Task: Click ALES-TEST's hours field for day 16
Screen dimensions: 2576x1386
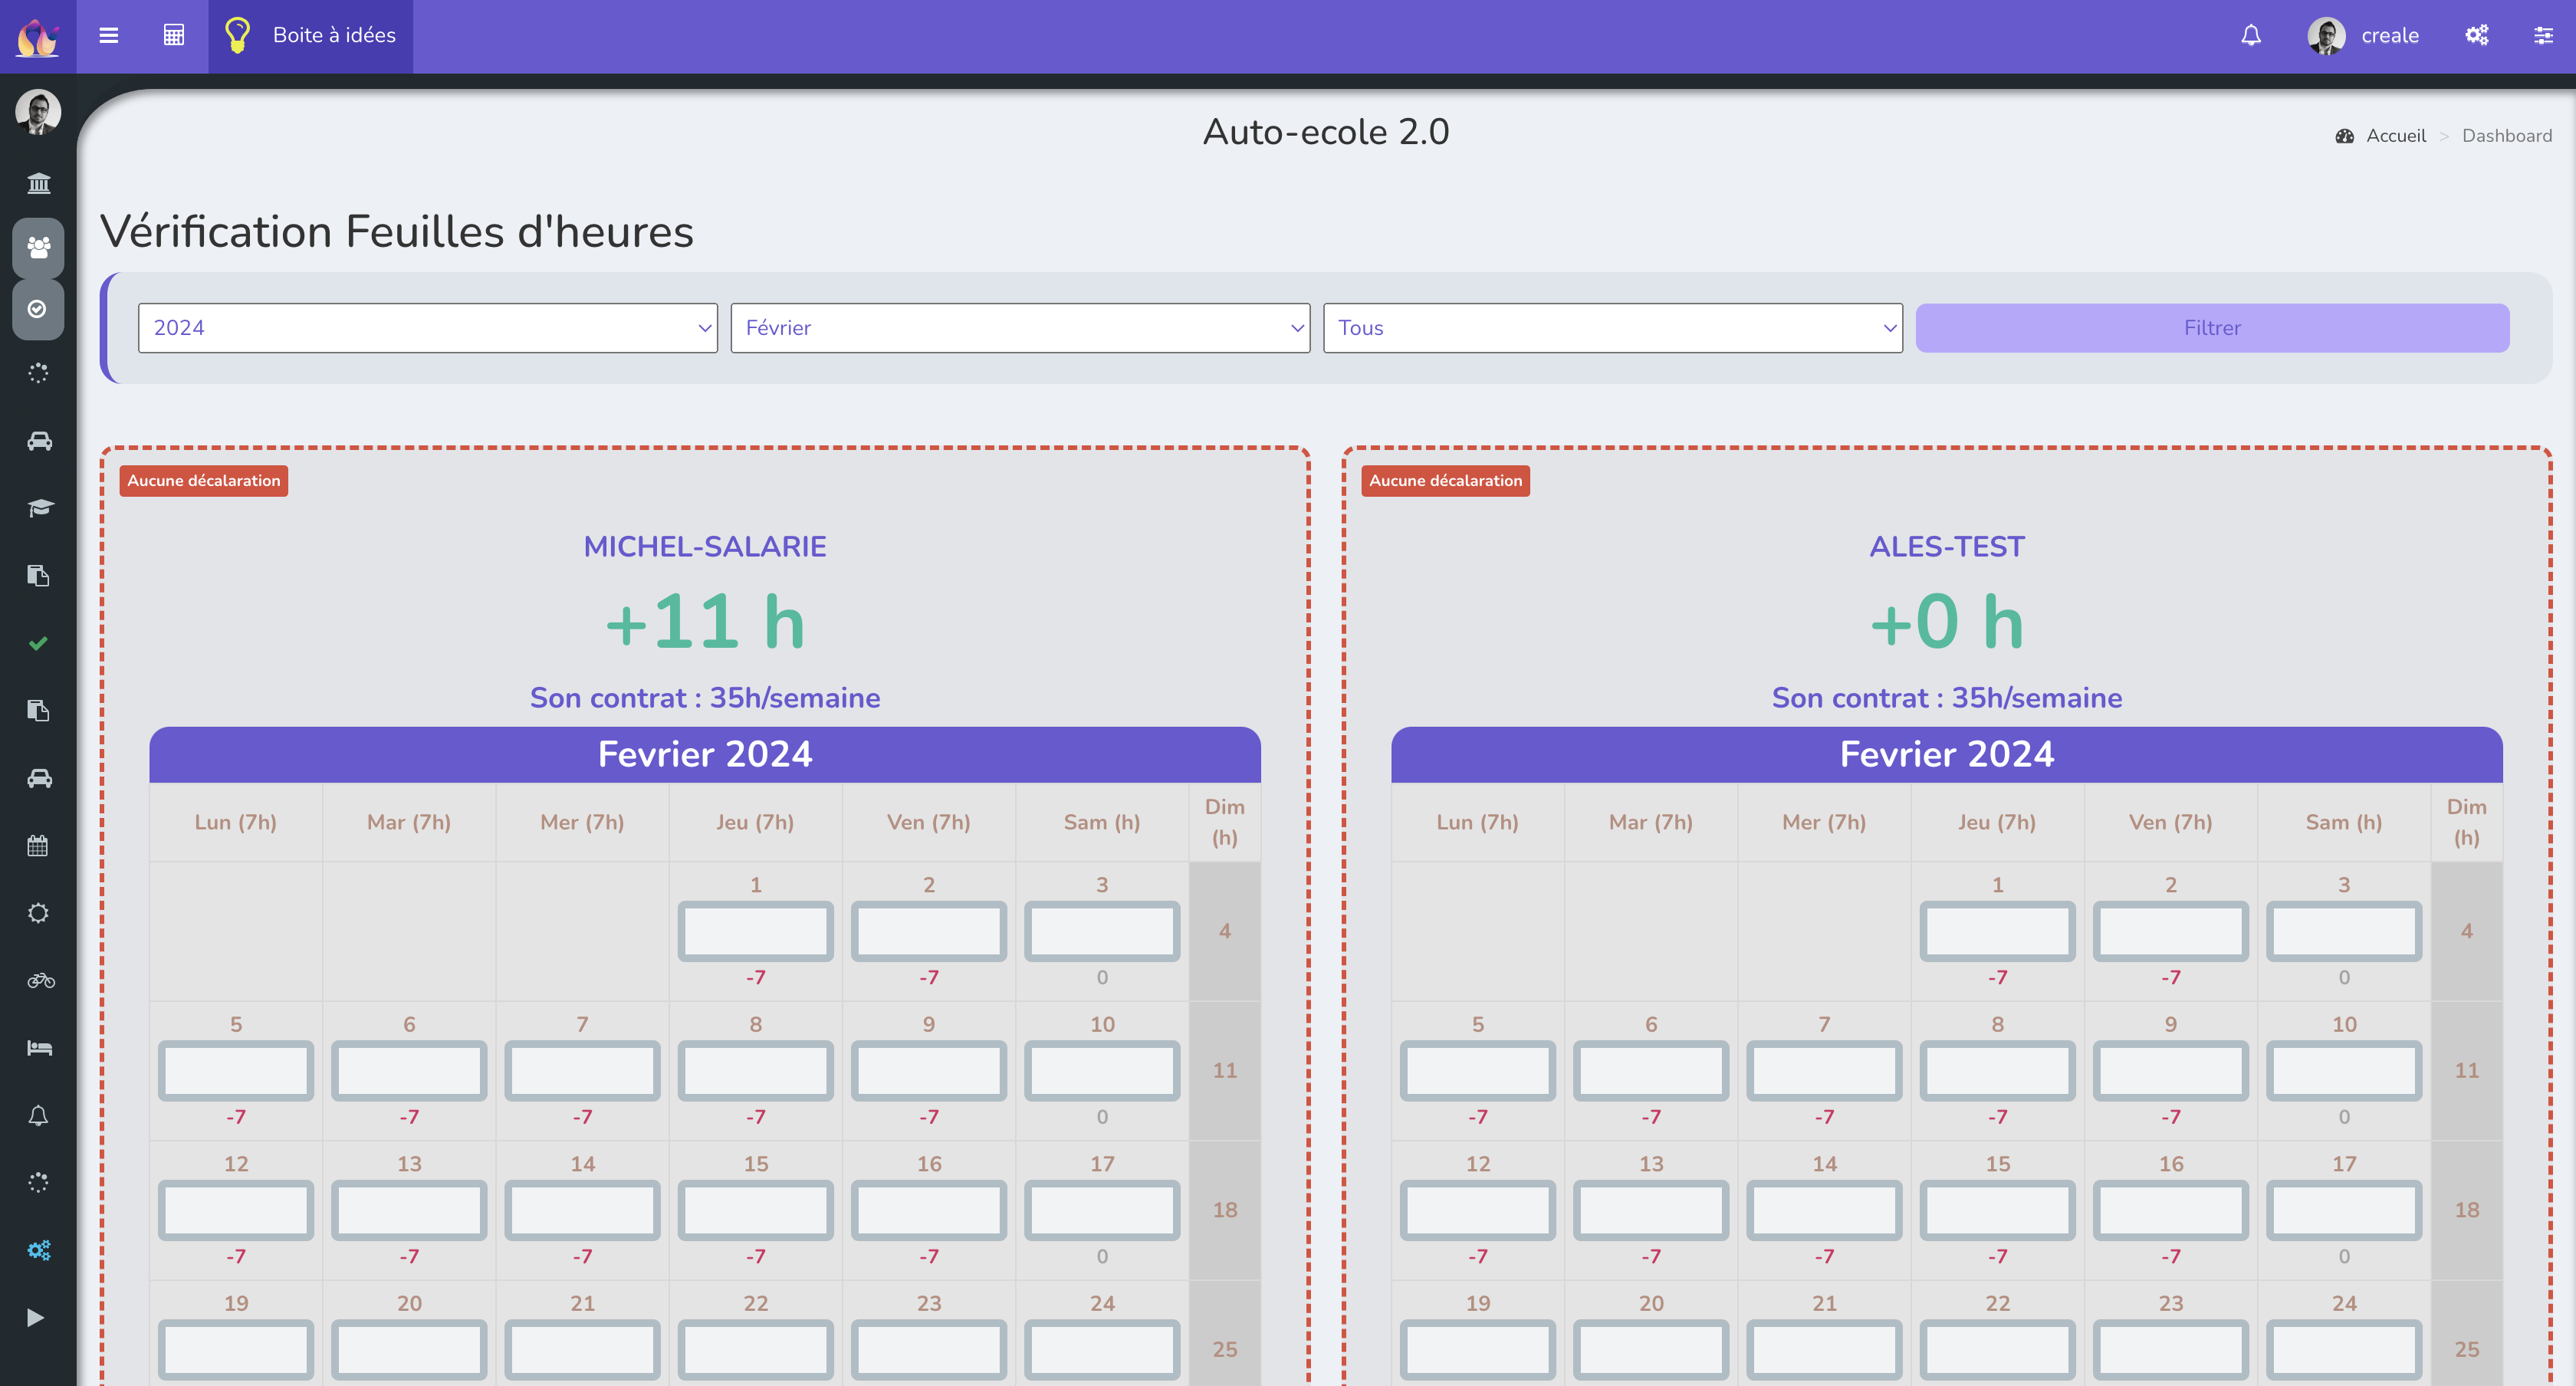Action: click(x=2170, y=1211)
